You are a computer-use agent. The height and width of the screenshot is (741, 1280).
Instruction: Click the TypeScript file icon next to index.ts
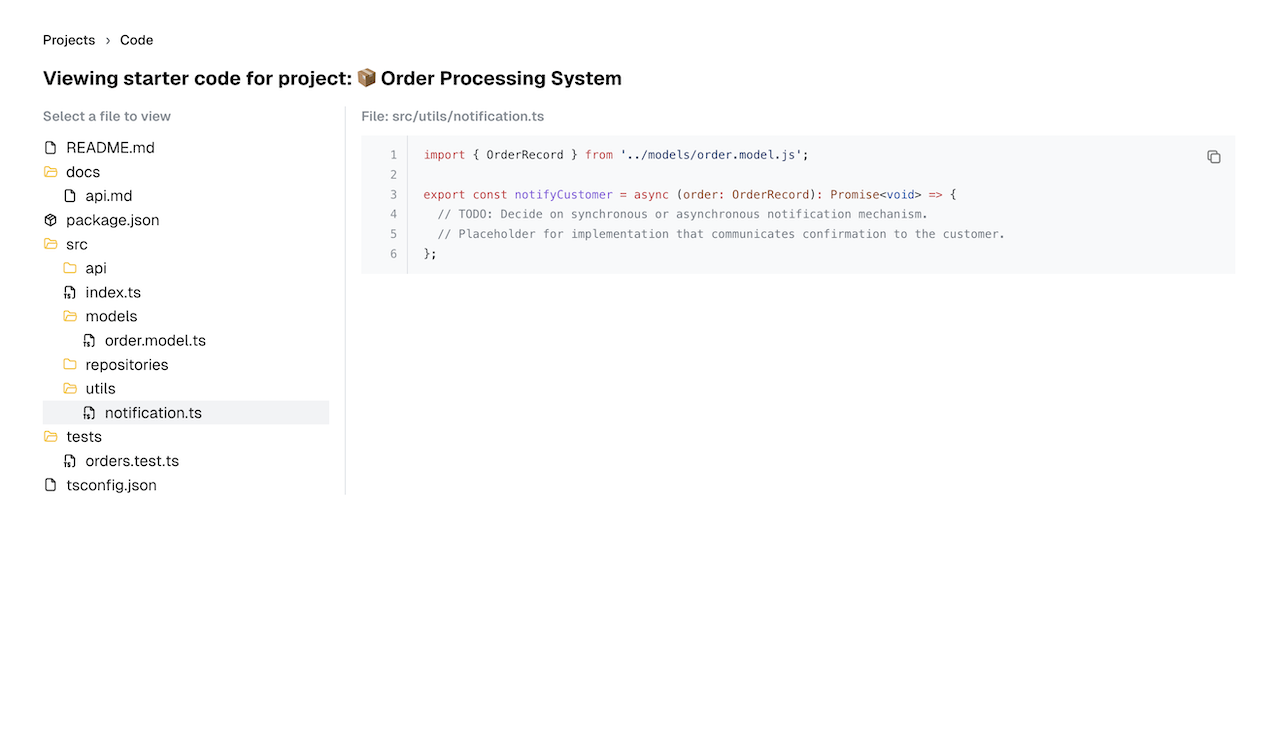69,292
